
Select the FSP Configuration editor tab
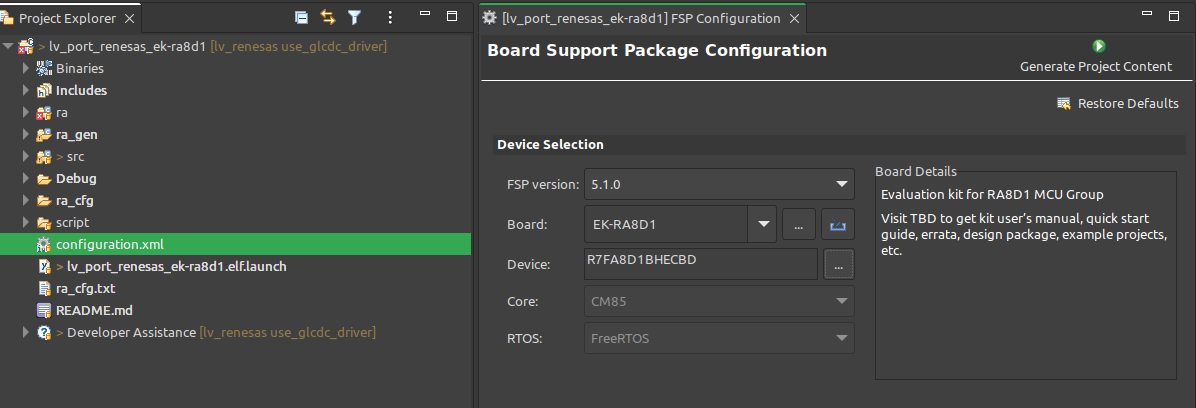point(640,18)
